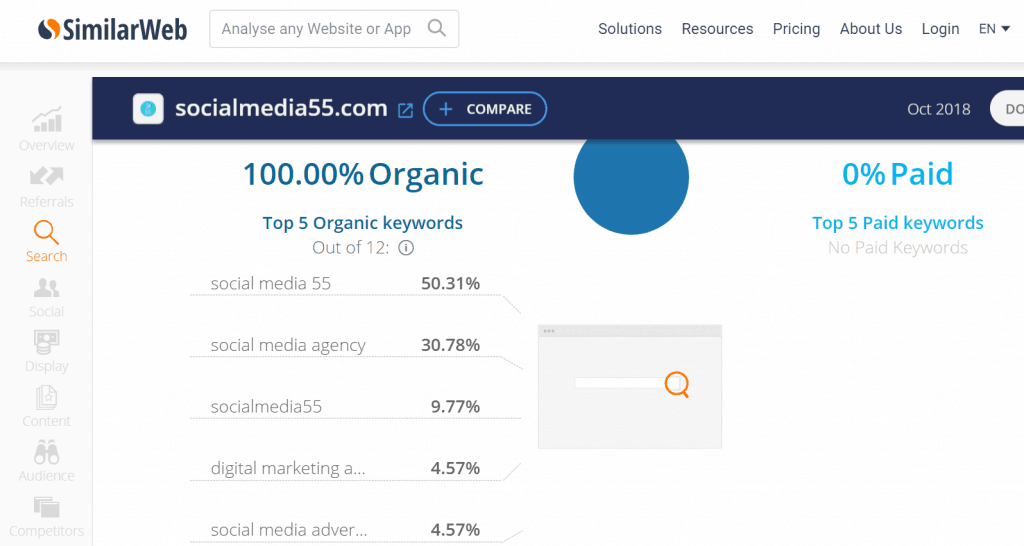Select Top 5 Organic keywords heading
Screen dimensions: 1024x546
click(362, 223)
